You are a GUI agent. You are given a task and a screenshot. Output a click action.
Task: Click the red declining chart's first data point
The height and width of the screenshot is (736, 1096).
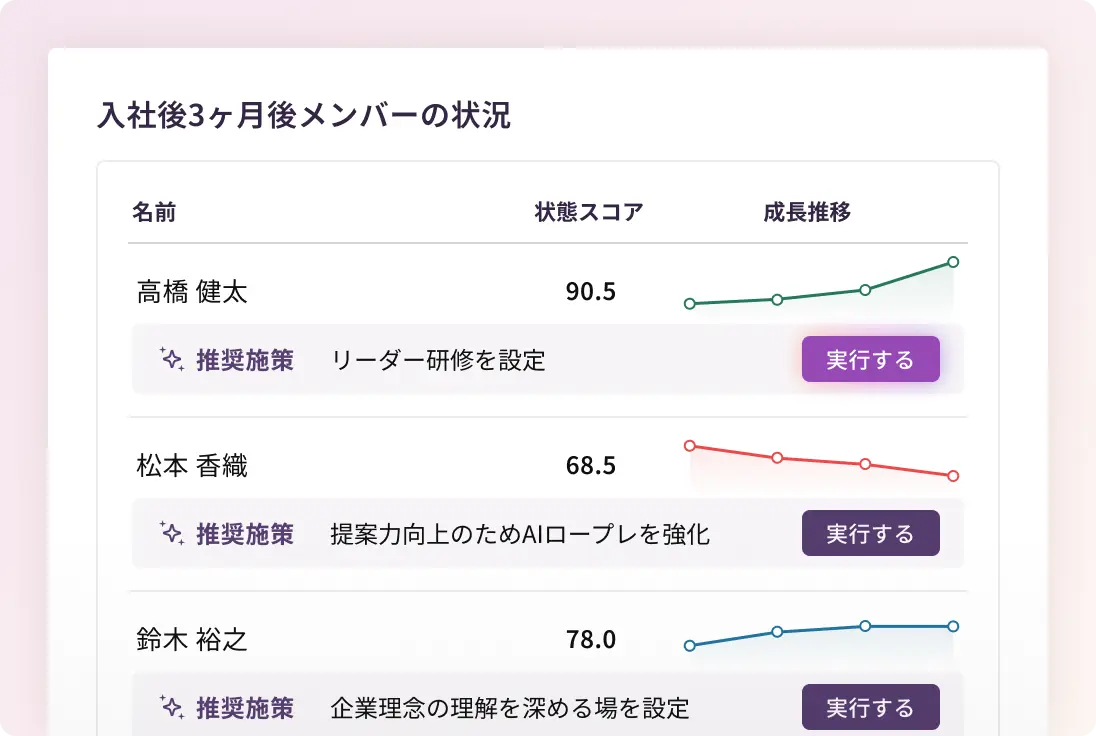point(689,446)
